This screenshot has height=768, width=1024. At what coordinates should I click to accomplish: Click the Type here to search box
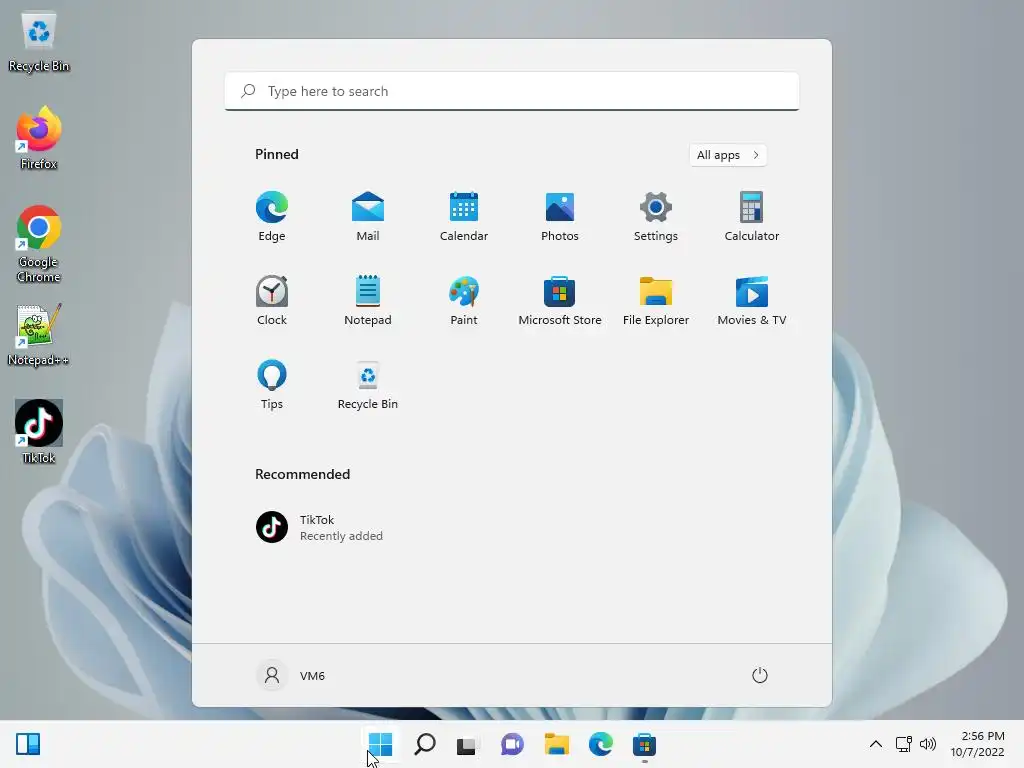512,91
